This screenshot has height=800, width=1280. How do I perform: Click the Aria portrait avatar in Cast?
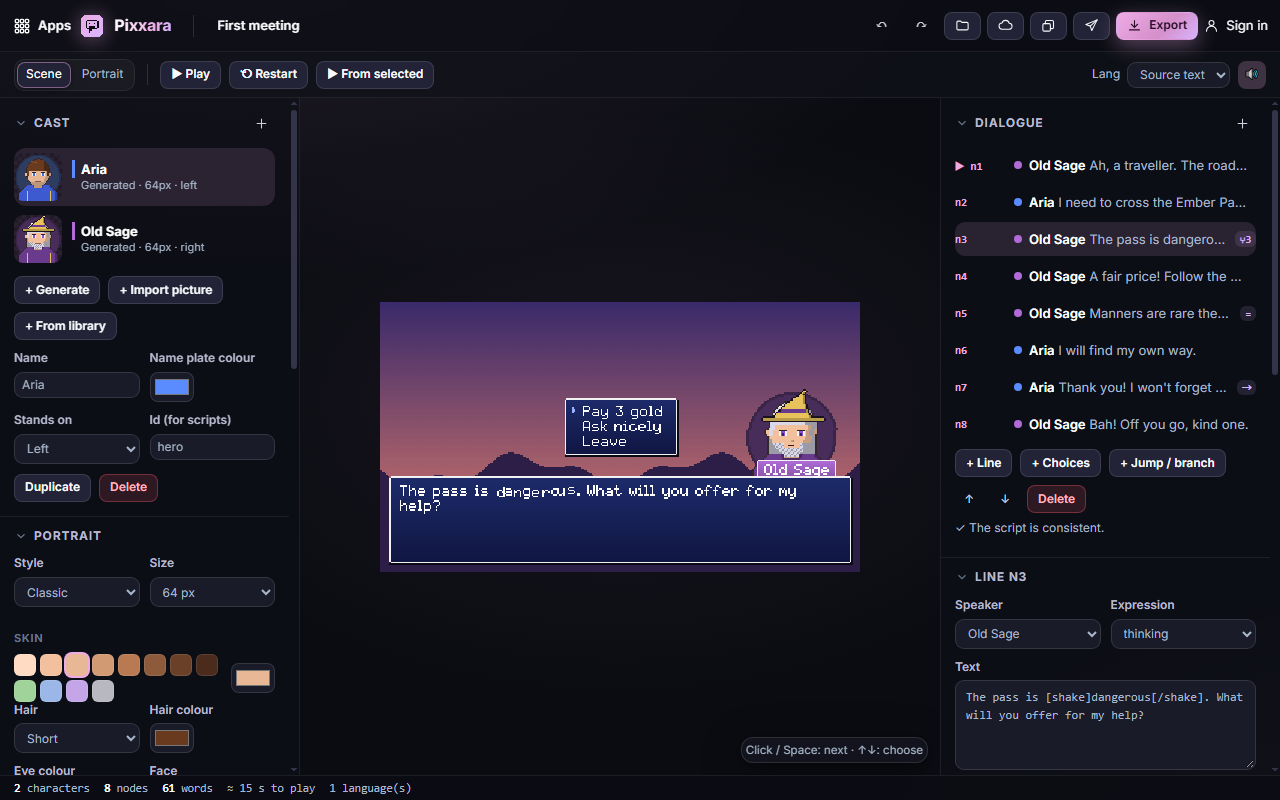38,177
